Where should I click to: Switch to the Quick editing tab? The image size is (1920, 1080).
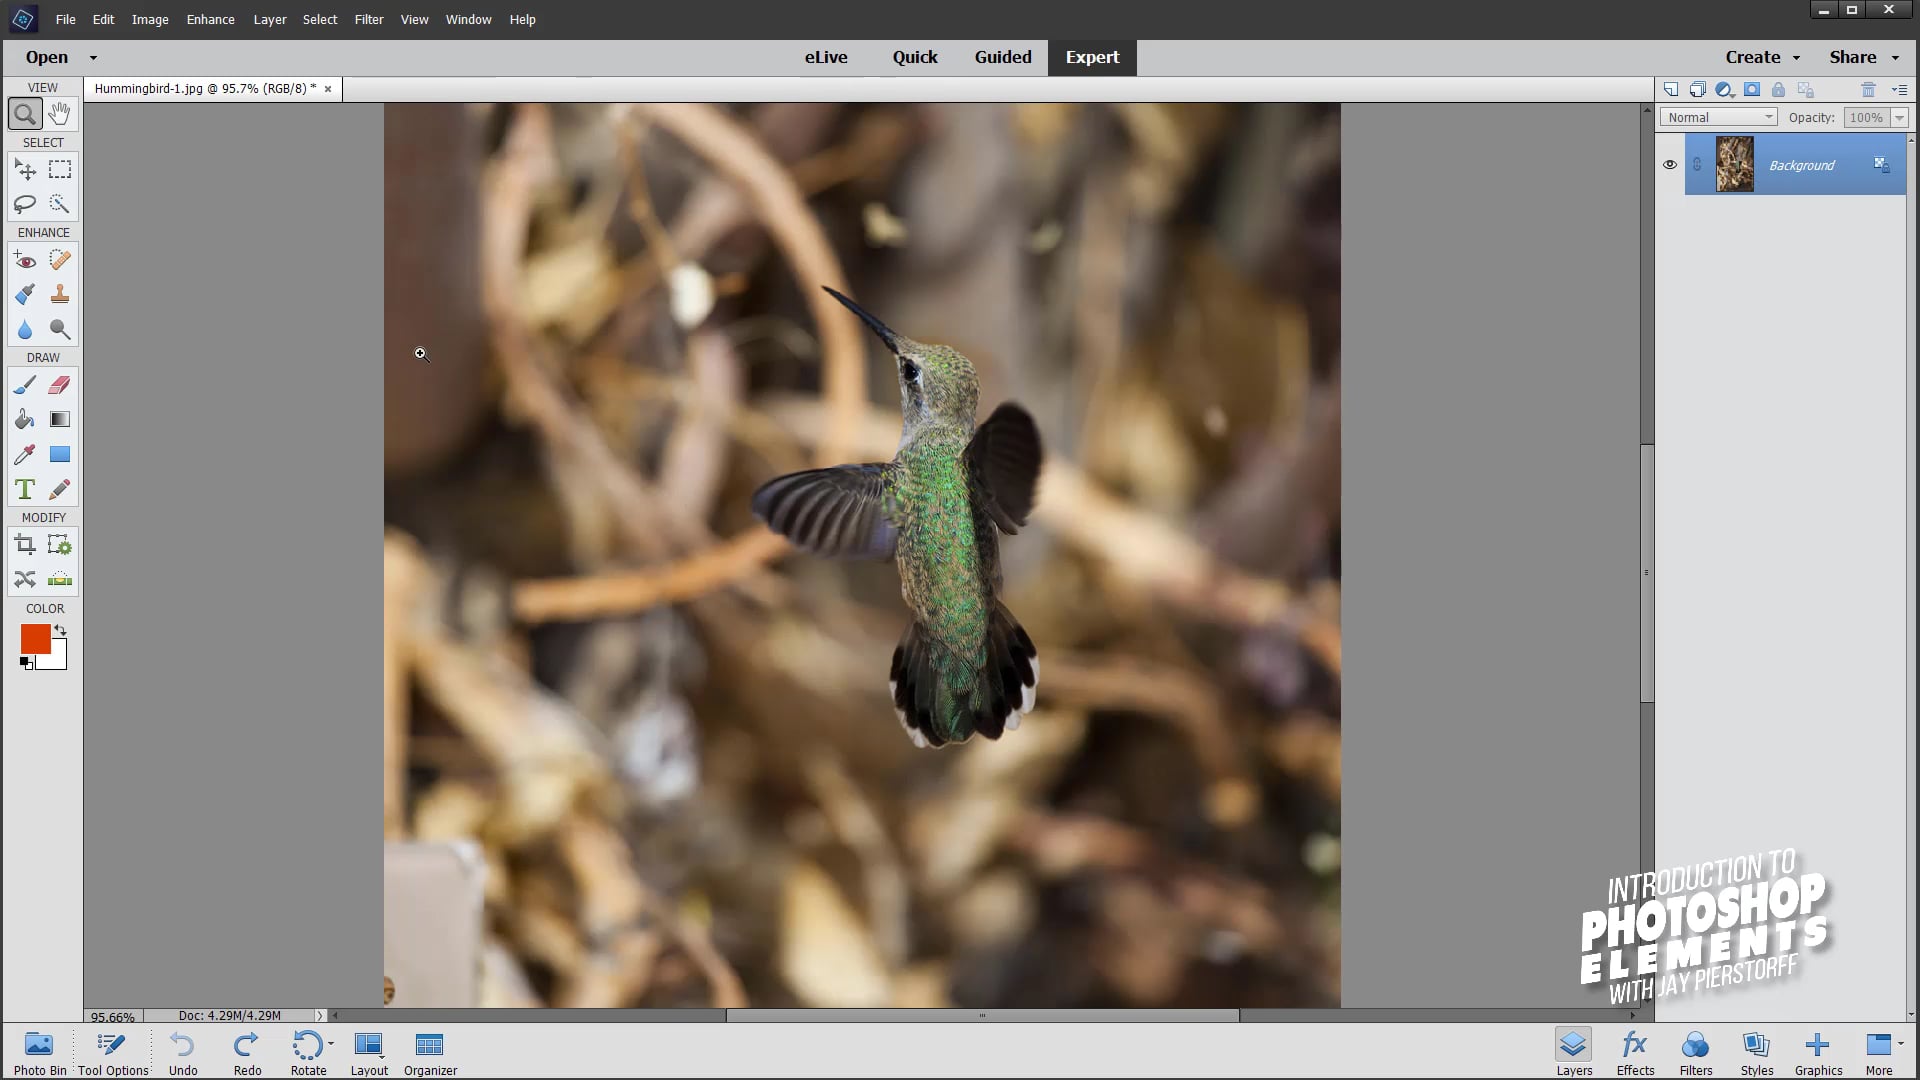[x=914, y=57]
